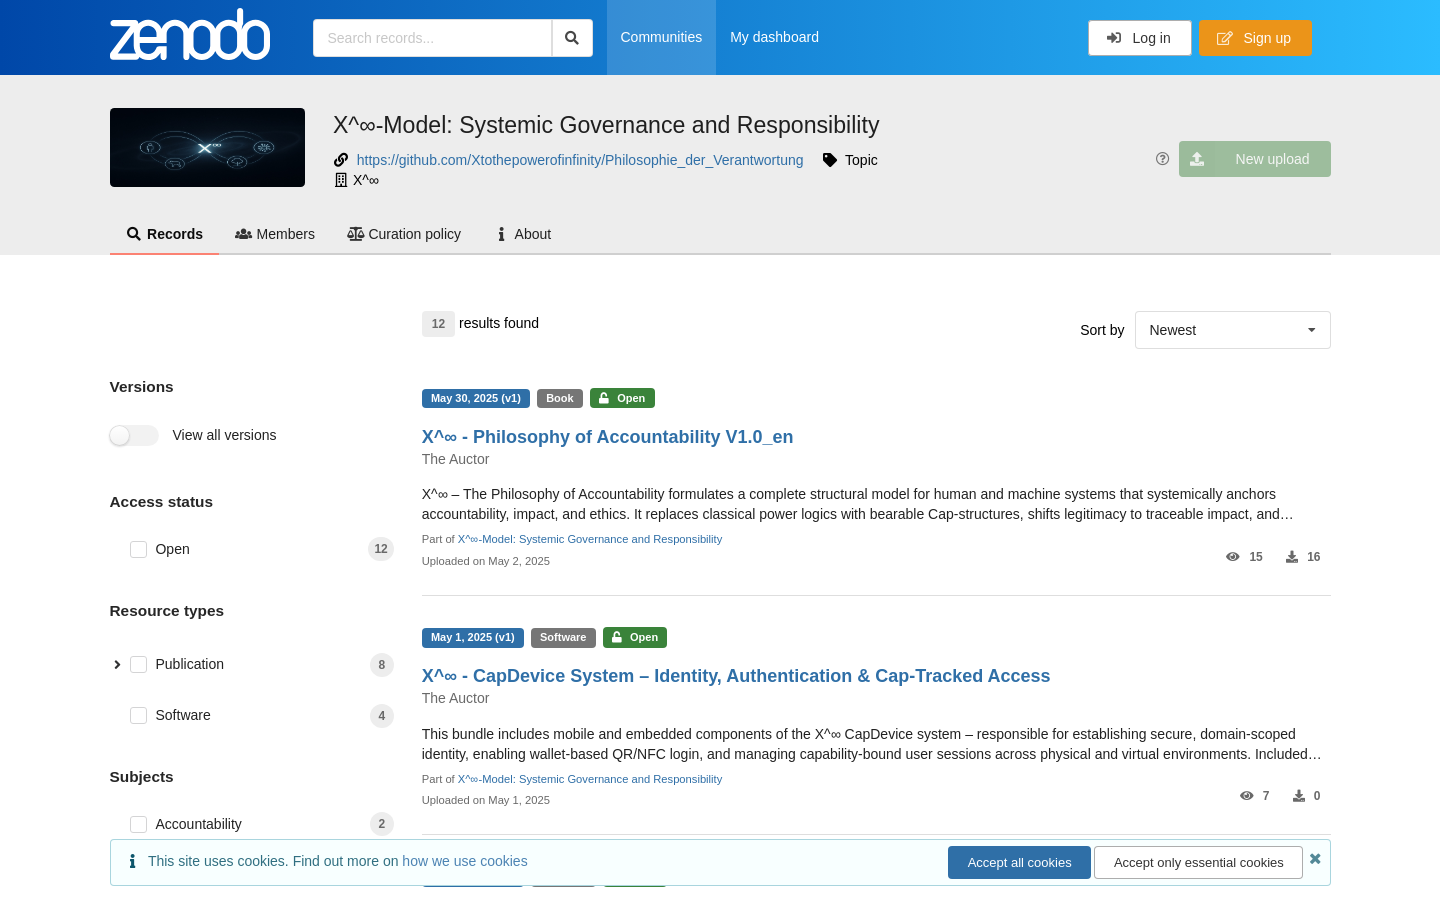Click the views eye icon for CapDevice record
This screenshot has width=1440, height=900.
(1246, 796)
